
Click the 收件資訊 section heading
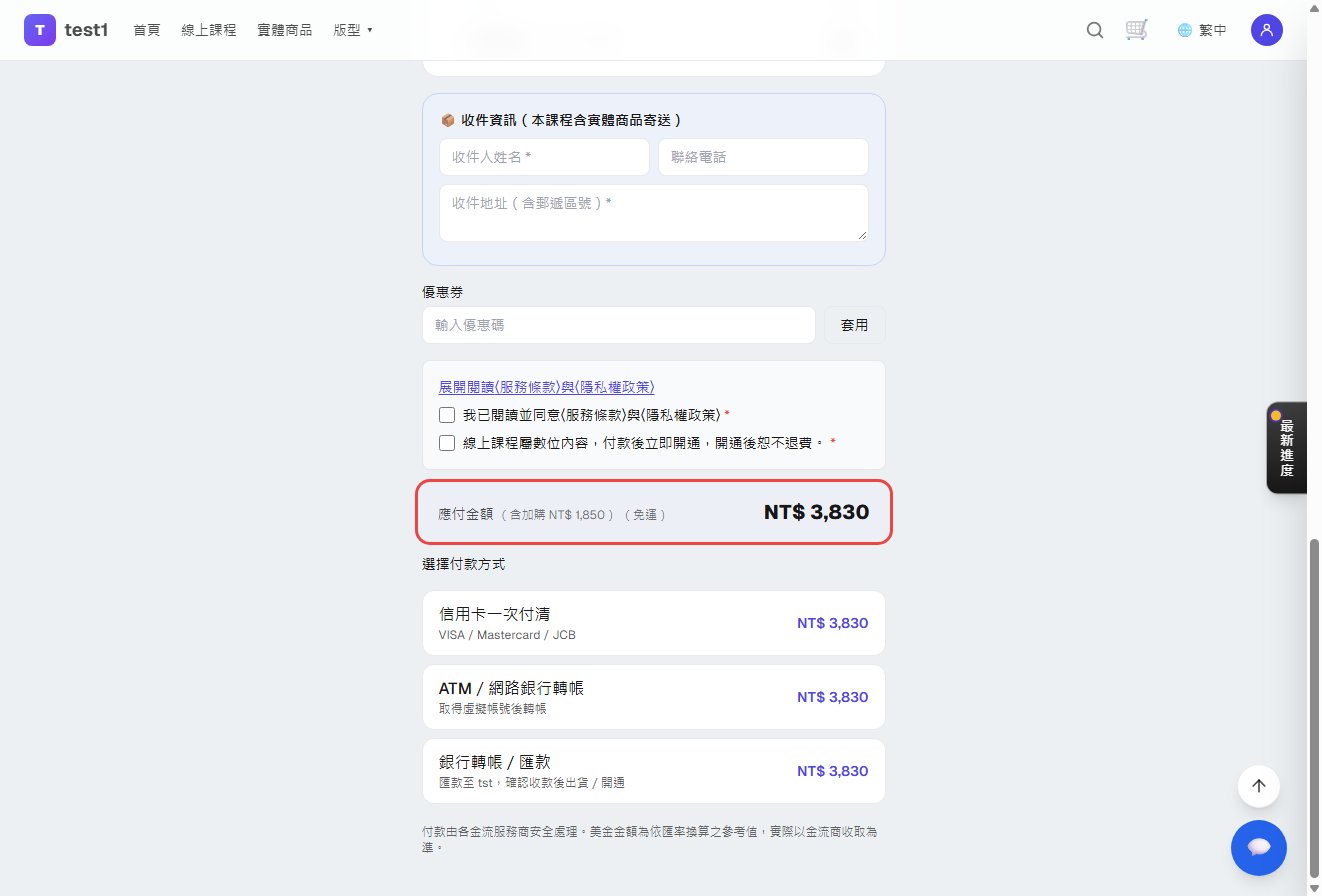click(x=562, y=120)
